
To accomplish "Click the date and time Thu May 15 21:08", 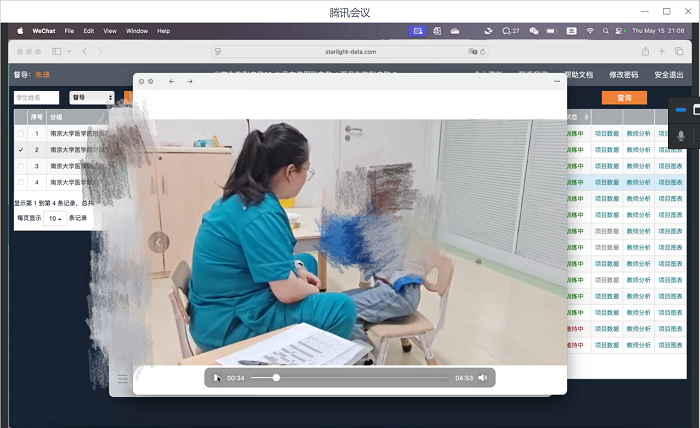I will (x=658, y=31).
